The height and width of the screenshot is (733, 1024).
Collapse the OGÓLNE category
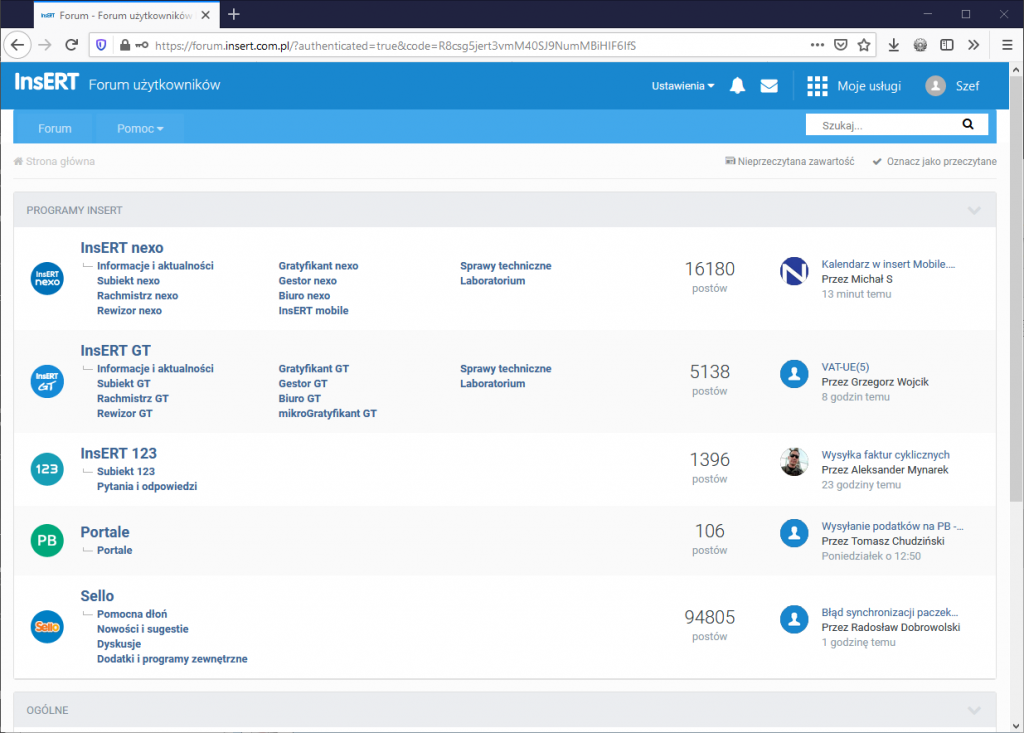974,710
